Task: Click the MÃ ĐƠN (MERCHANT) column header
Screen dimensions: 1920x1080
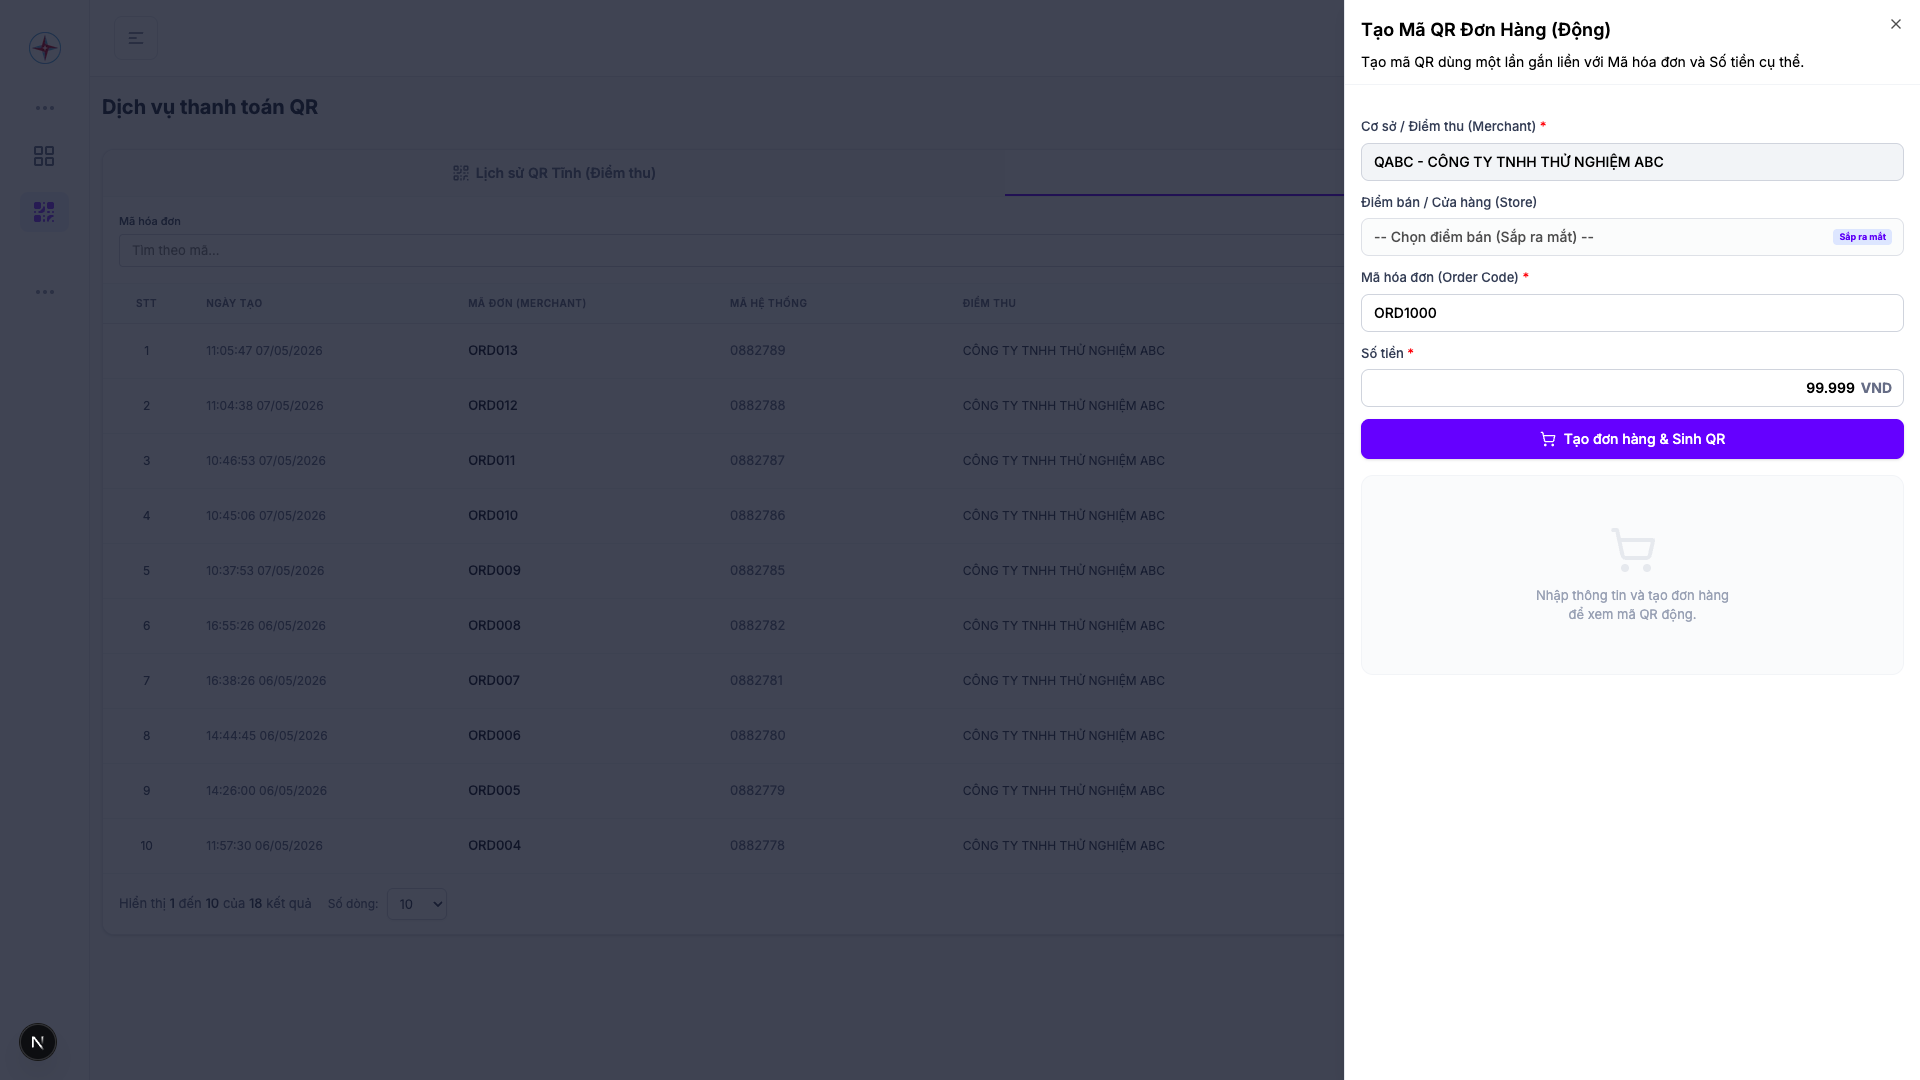Action: click(527, 303)
